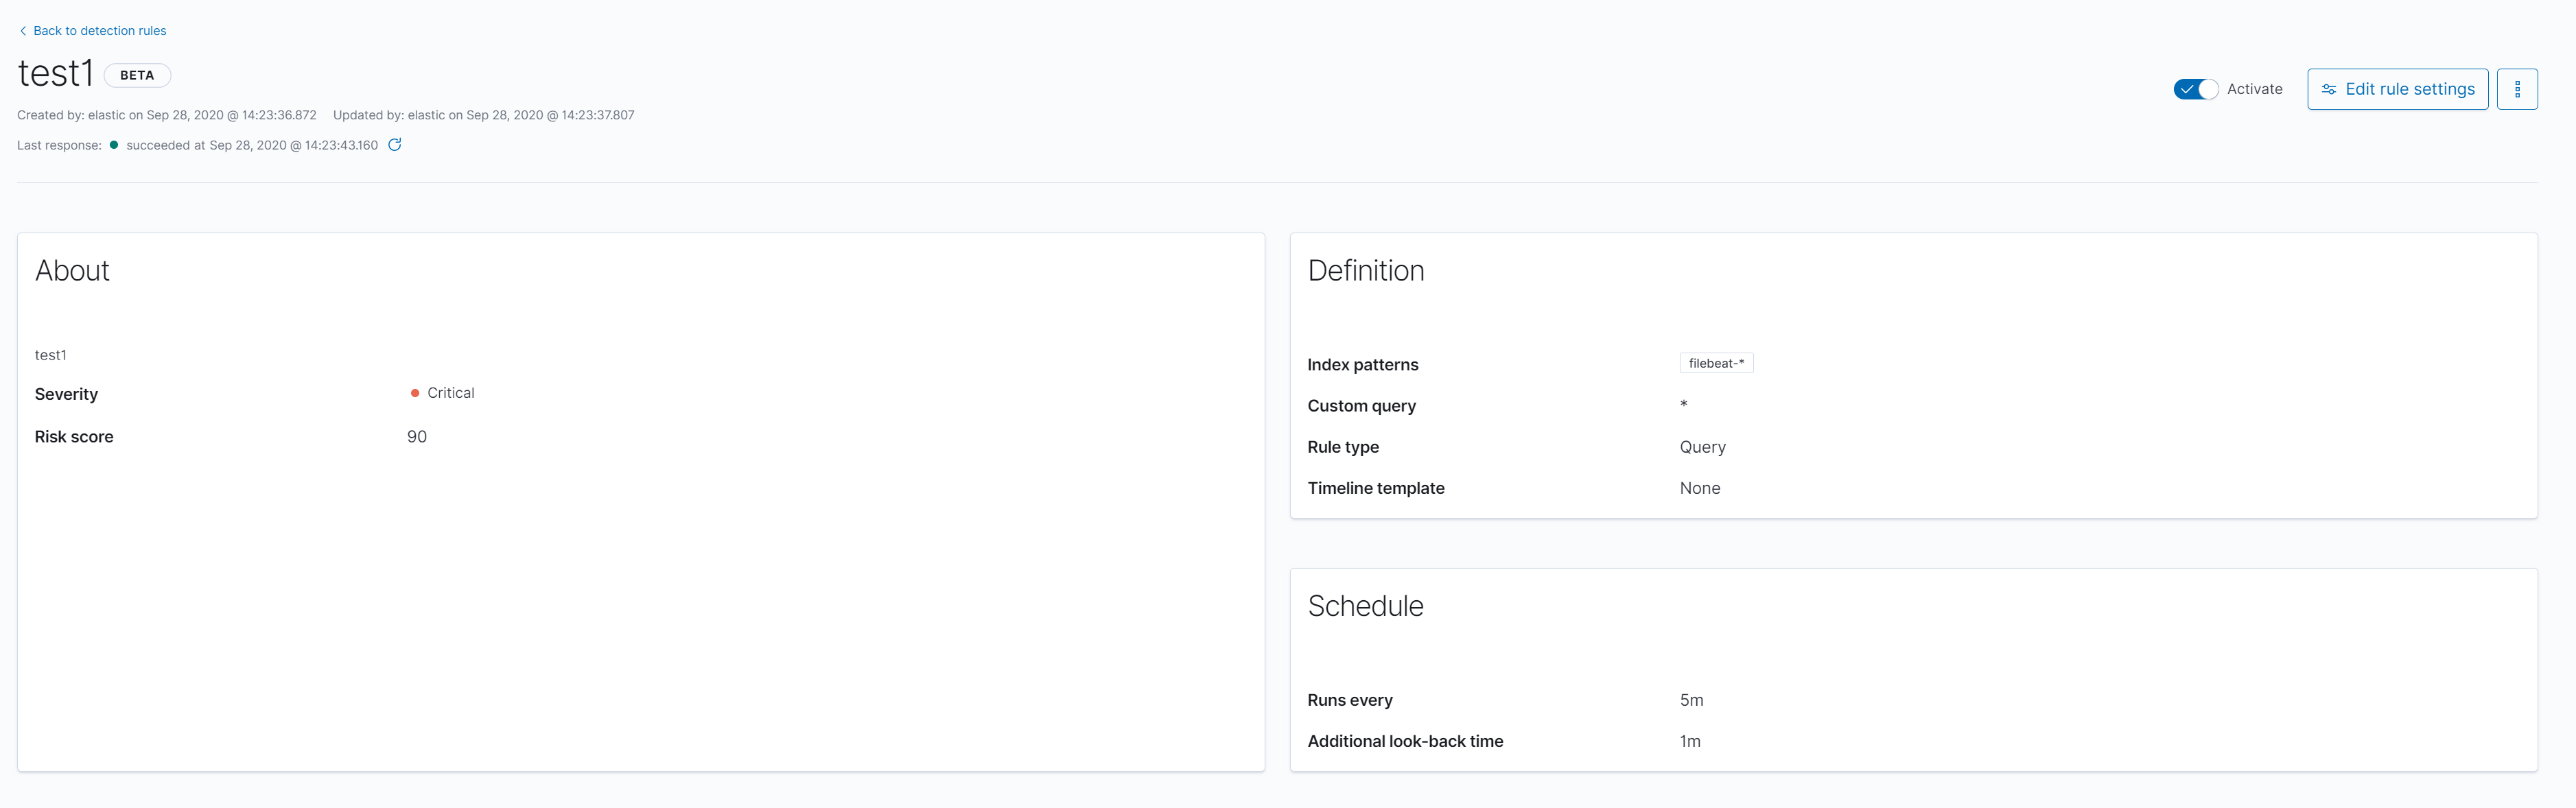
Task: Click the Runs every 5m value
Action: 1691,700
